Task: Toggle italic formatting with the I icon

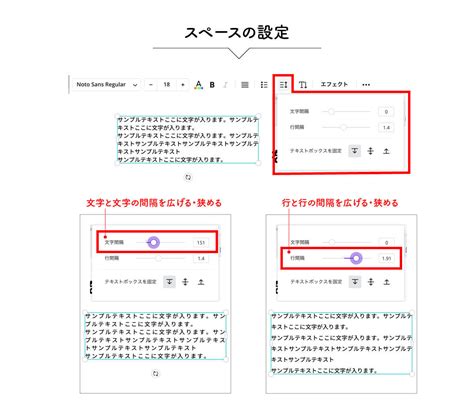Action: click(x=225, y=85)
